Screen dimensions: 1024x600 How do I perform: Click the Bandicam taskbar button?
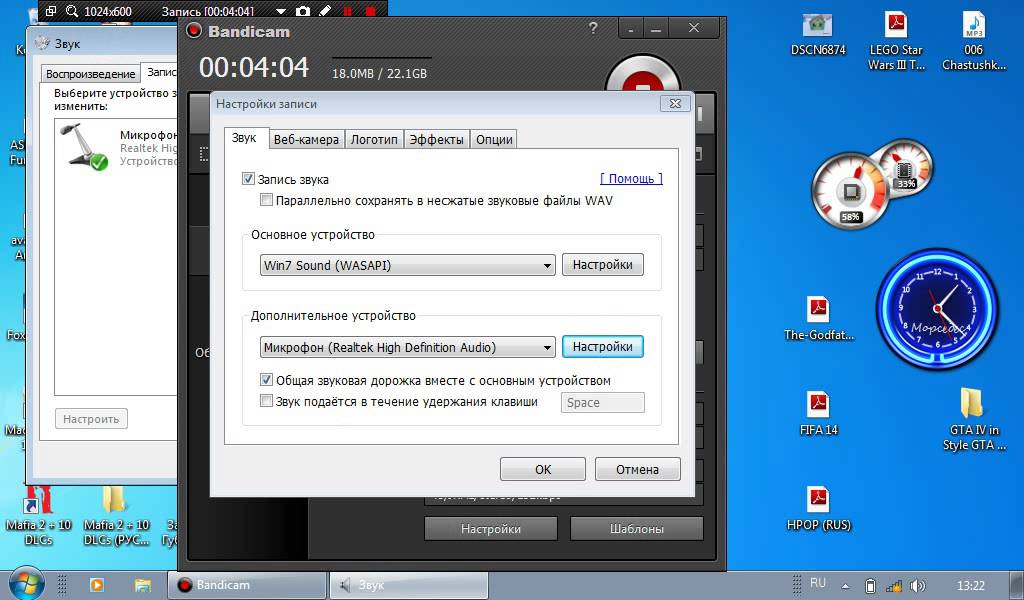(247, 585)
